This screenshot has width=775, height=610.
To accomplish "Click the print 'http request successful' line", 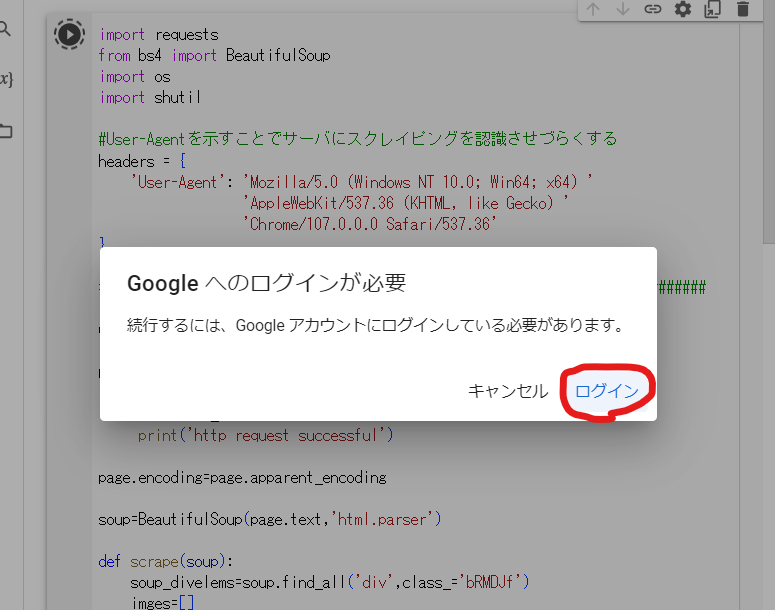I will click(x=265, y=435).
